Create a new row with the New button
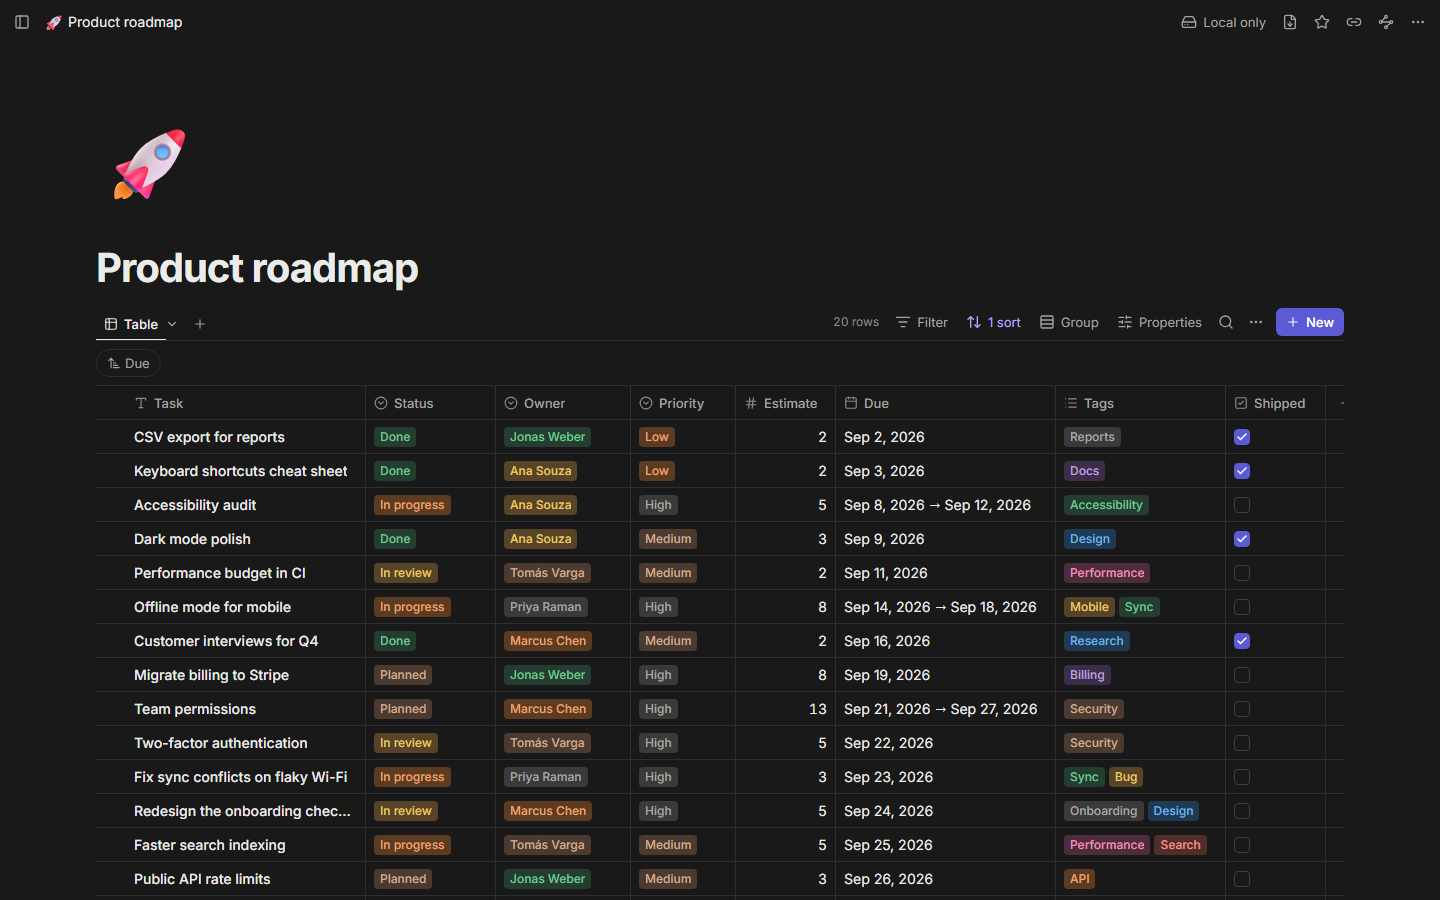Viewport: 1440px width, 900px height. pos(1310,322)
